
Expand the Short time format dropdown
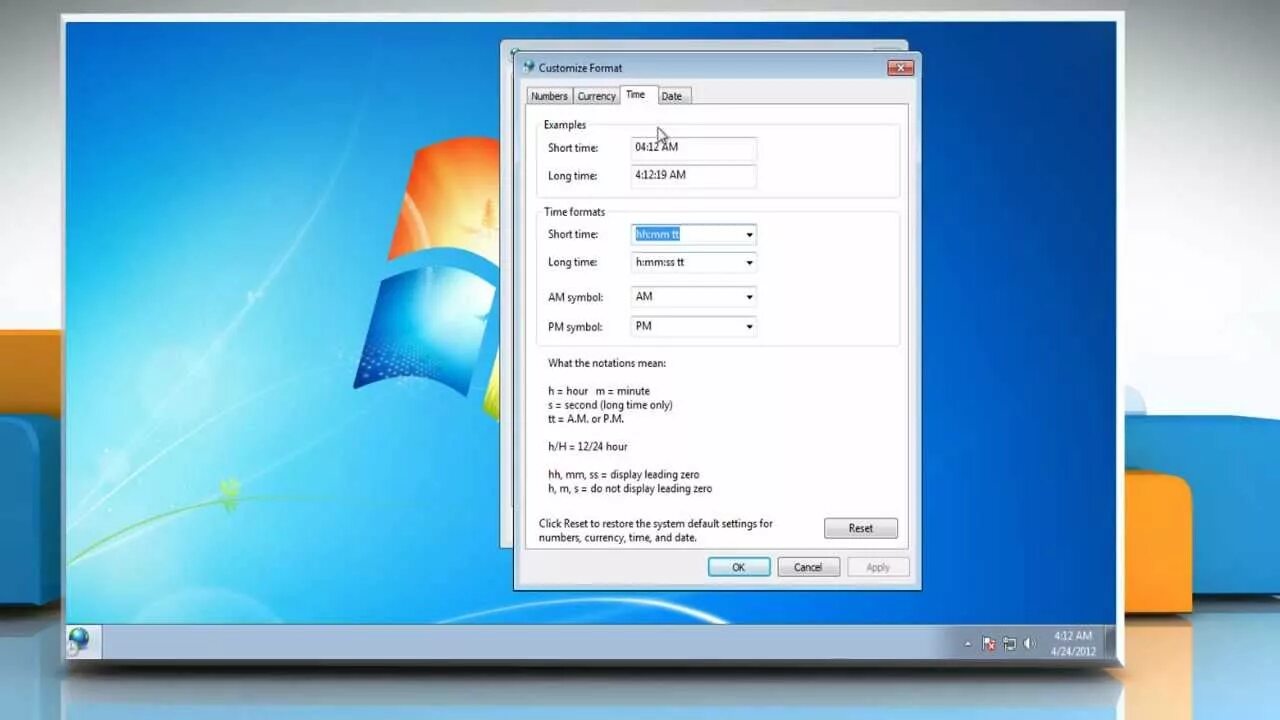coord(749,234)
